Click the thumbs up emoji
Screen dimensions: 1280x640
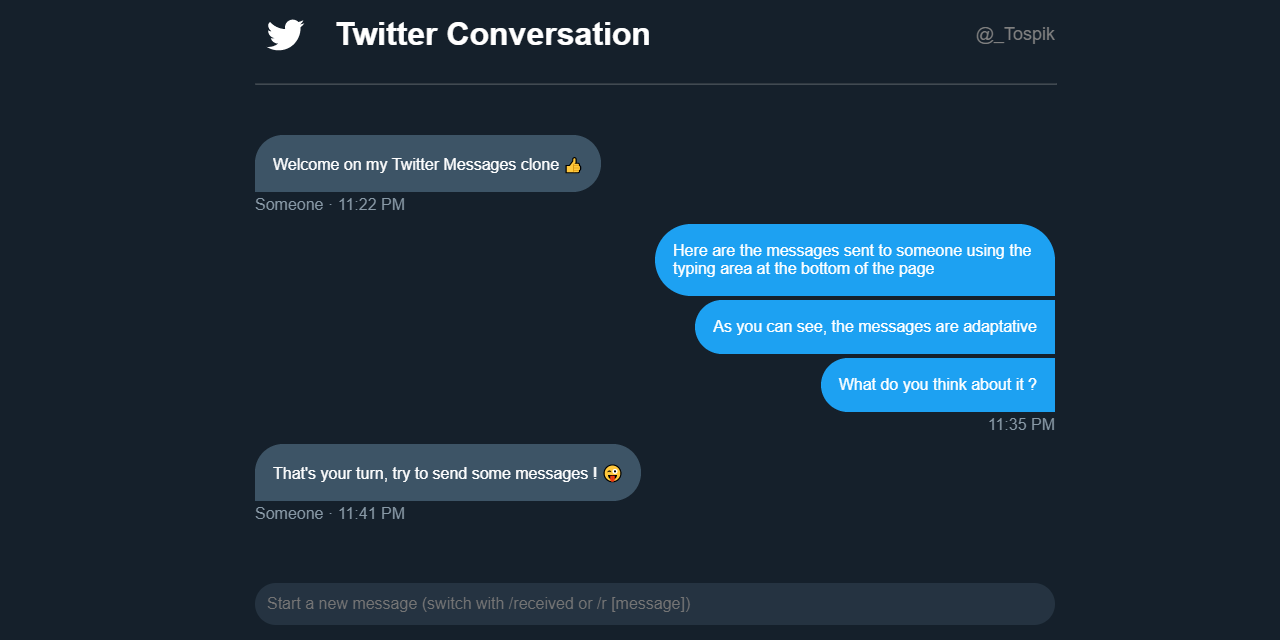pos(573,165)
